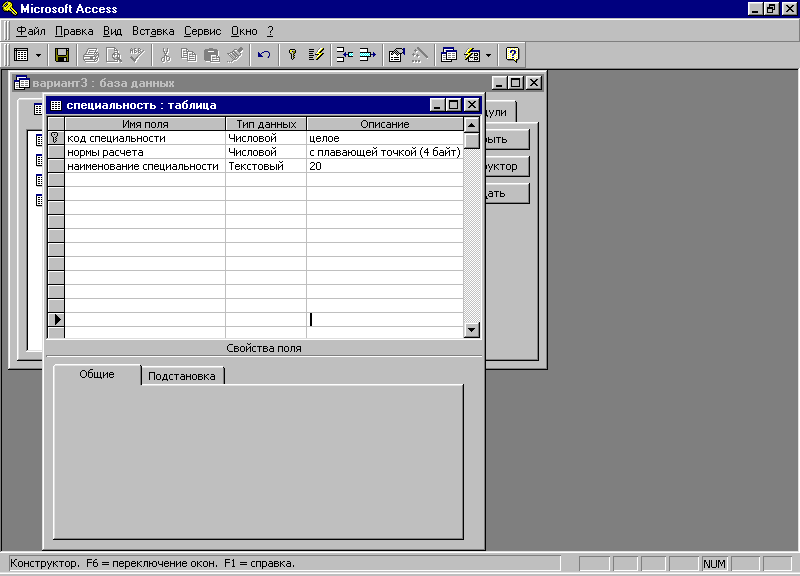This screenshot has width=800, height=576.
Task: Click the 'Описание' column header
Action: pyautogui.click(x=385, y=124)
